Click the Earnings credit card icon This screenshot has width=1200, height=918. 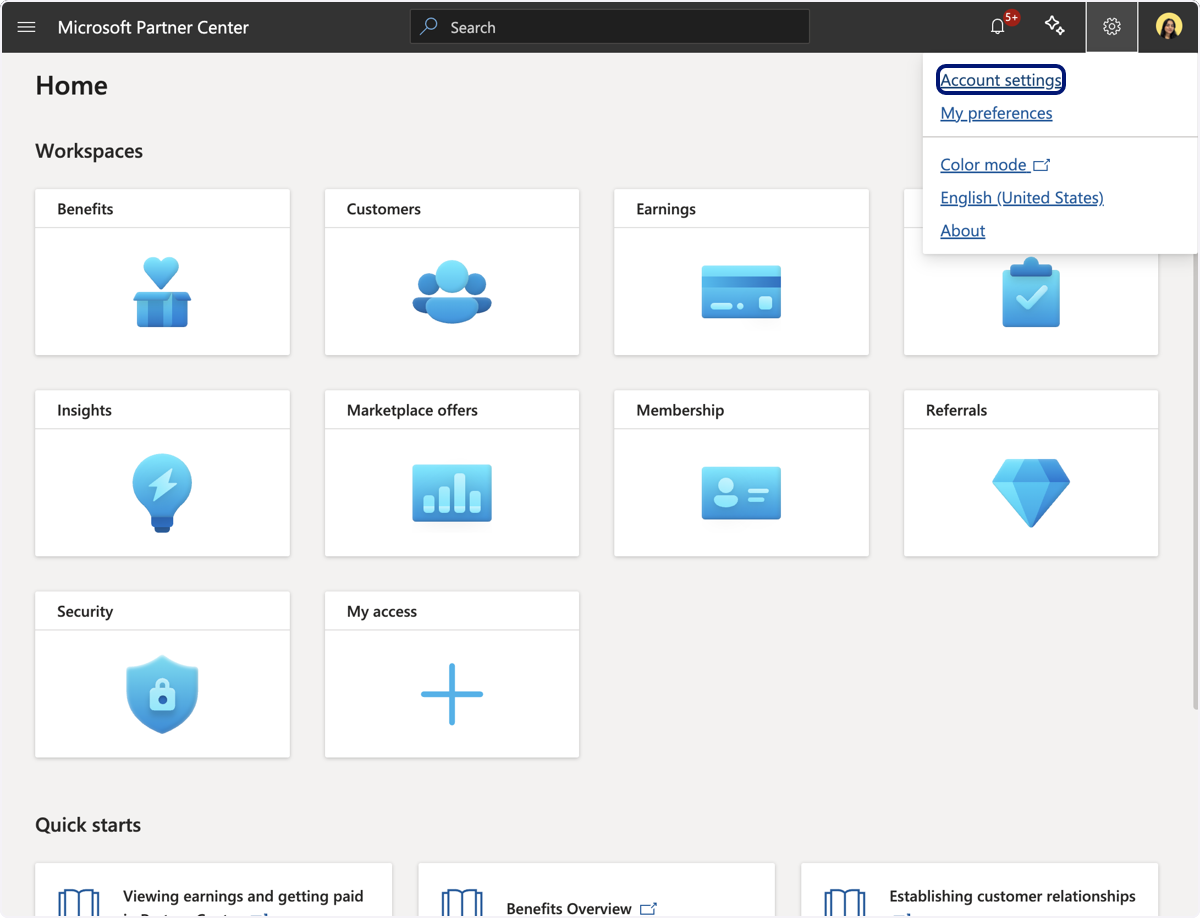(741, 292)
